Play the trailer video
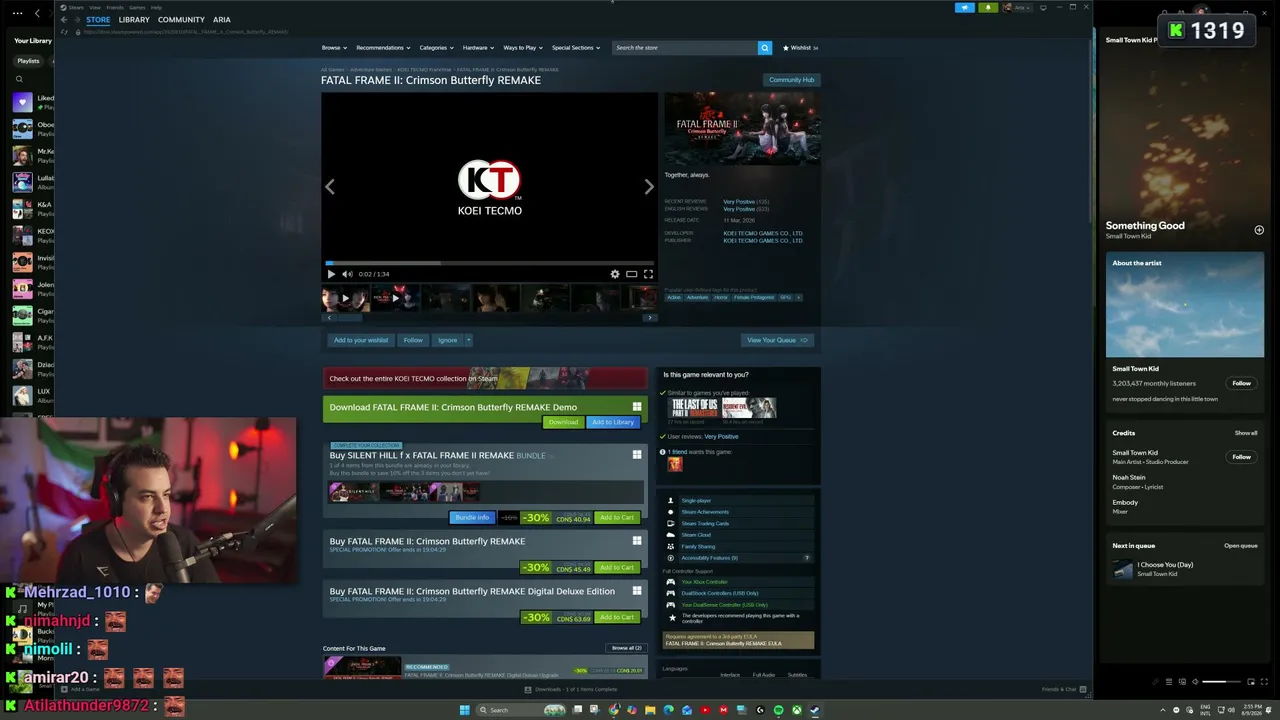1280x720 pixels. pyautogui.click(x=331, y=274)
